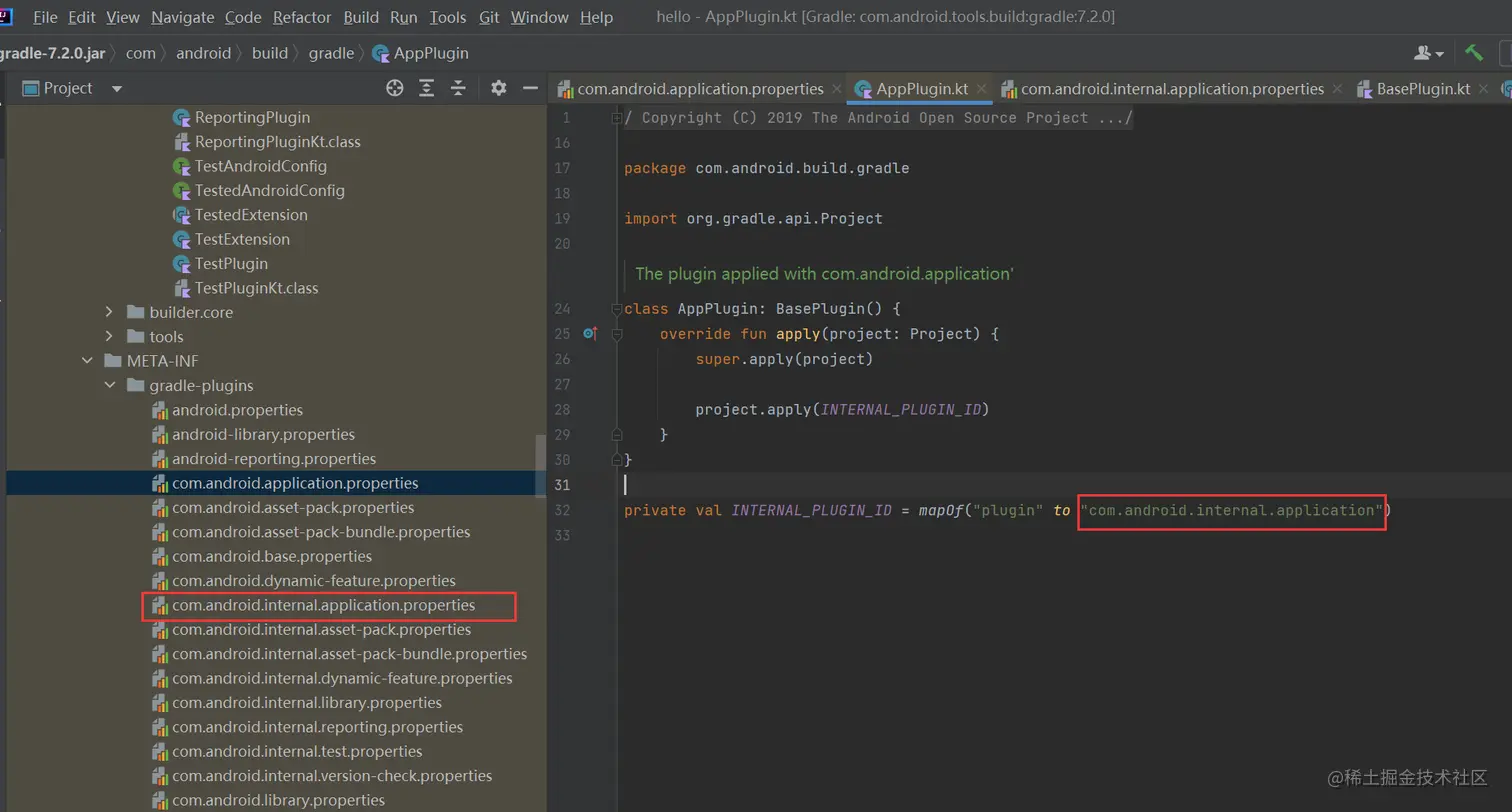
Task: Click the TestPlugin class icon
Action: pyautogui.click(x=181, y=264)
